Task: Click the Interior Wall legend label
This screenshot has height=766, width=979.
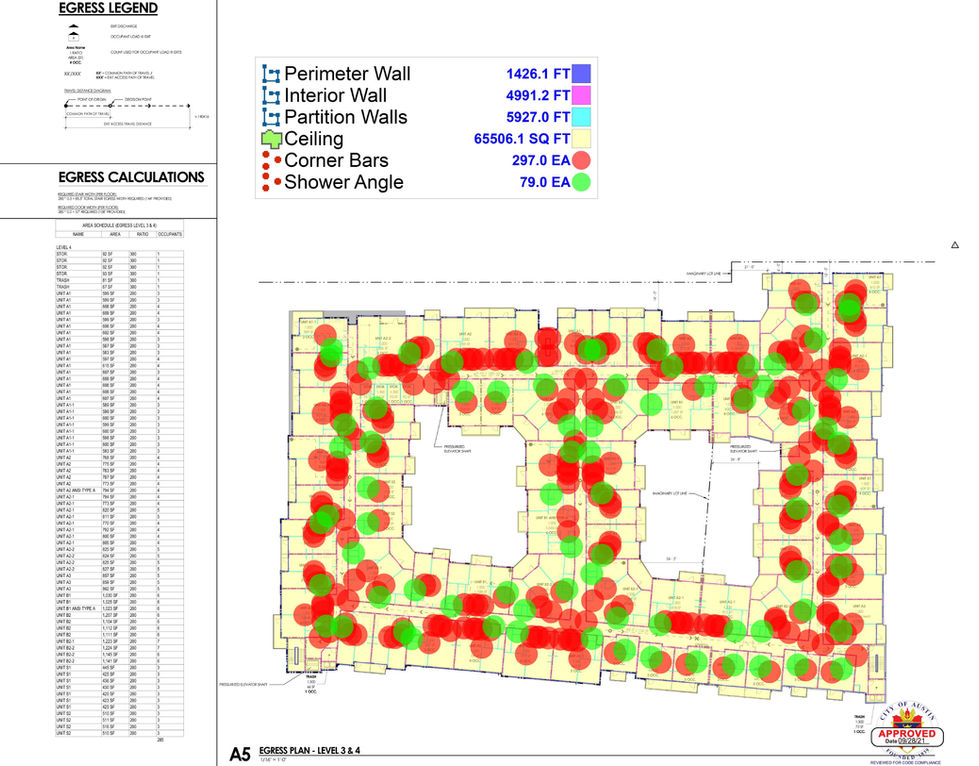Action: click(335, 96)
